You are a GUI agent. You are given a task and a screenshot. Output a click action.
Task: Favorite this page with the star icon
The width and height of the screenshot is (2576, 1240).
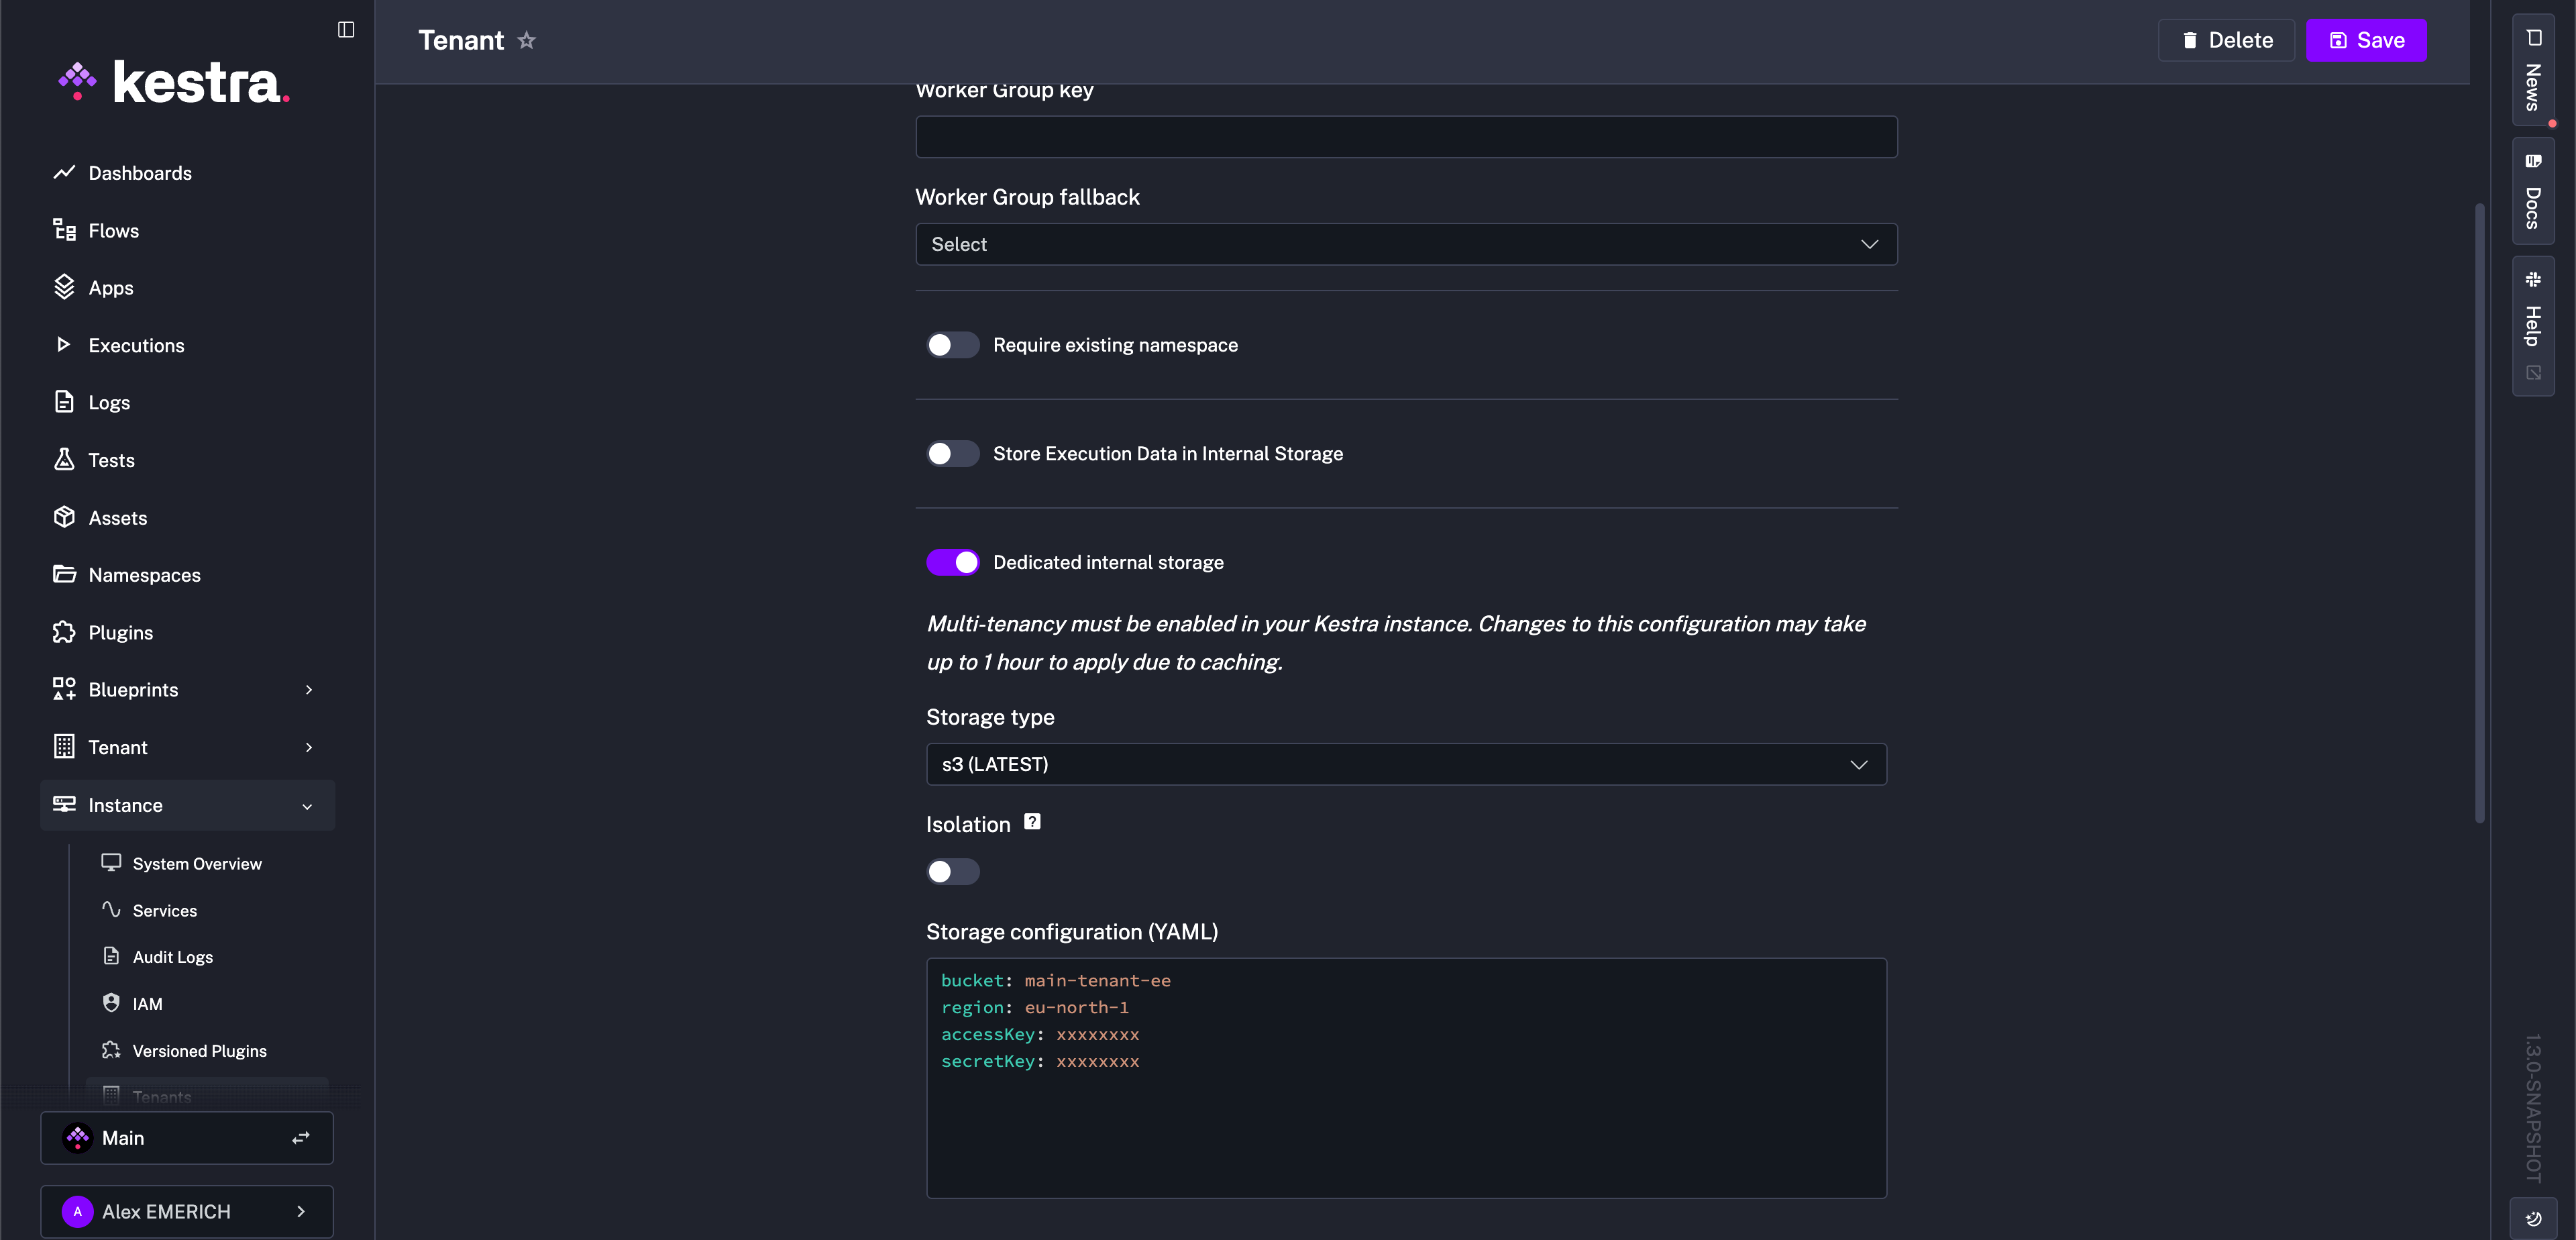coord(527,40)
